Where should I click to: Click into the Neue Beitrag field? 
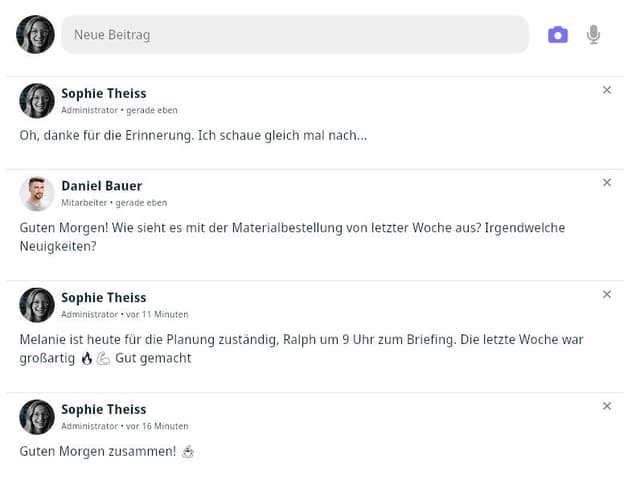pos(295,35)
